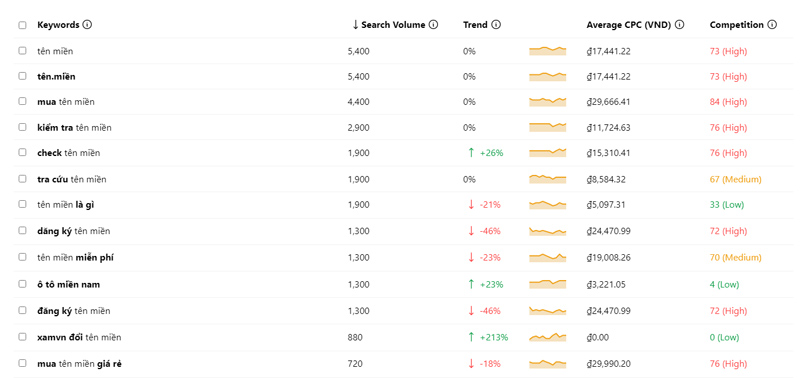
Task: Click info icon next to Trend header
Action: point(496,24)
